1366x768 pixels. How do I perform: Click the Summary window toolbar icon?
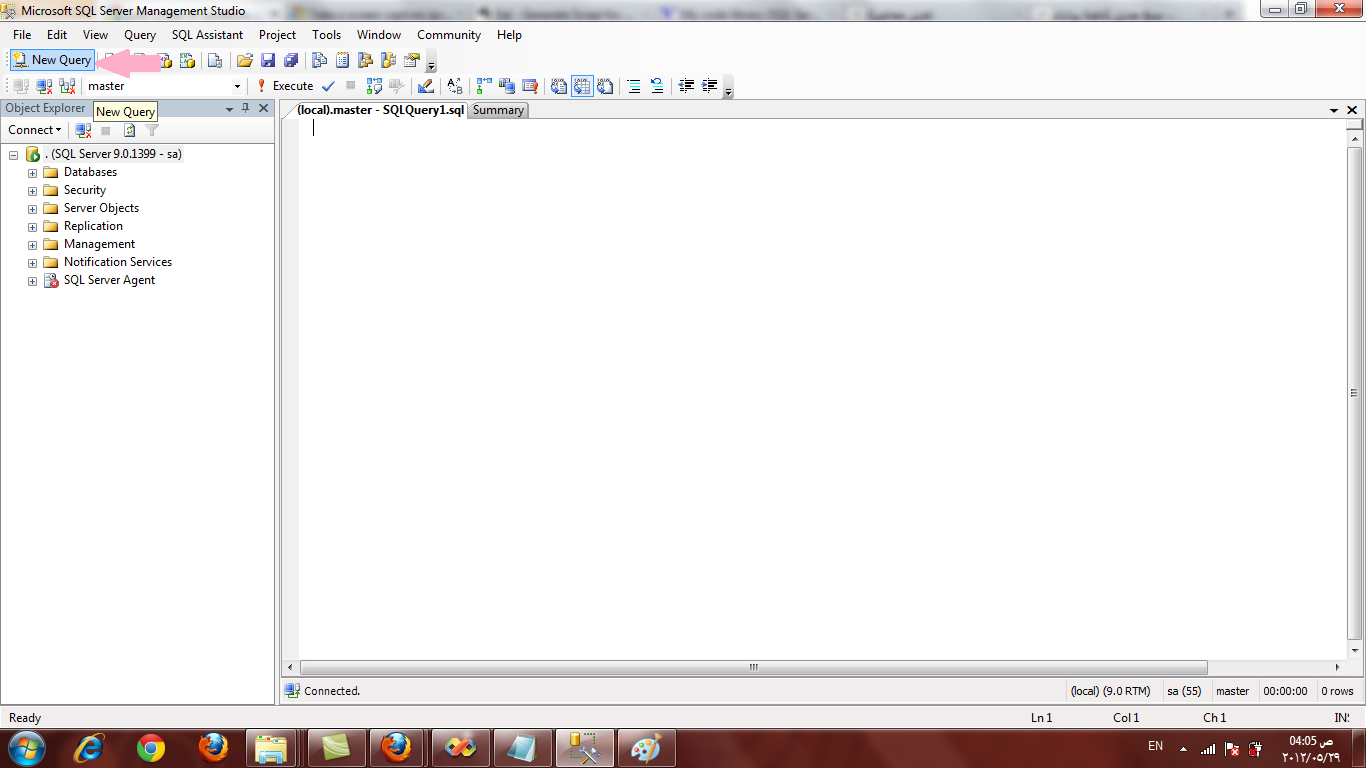click(342, 60)
